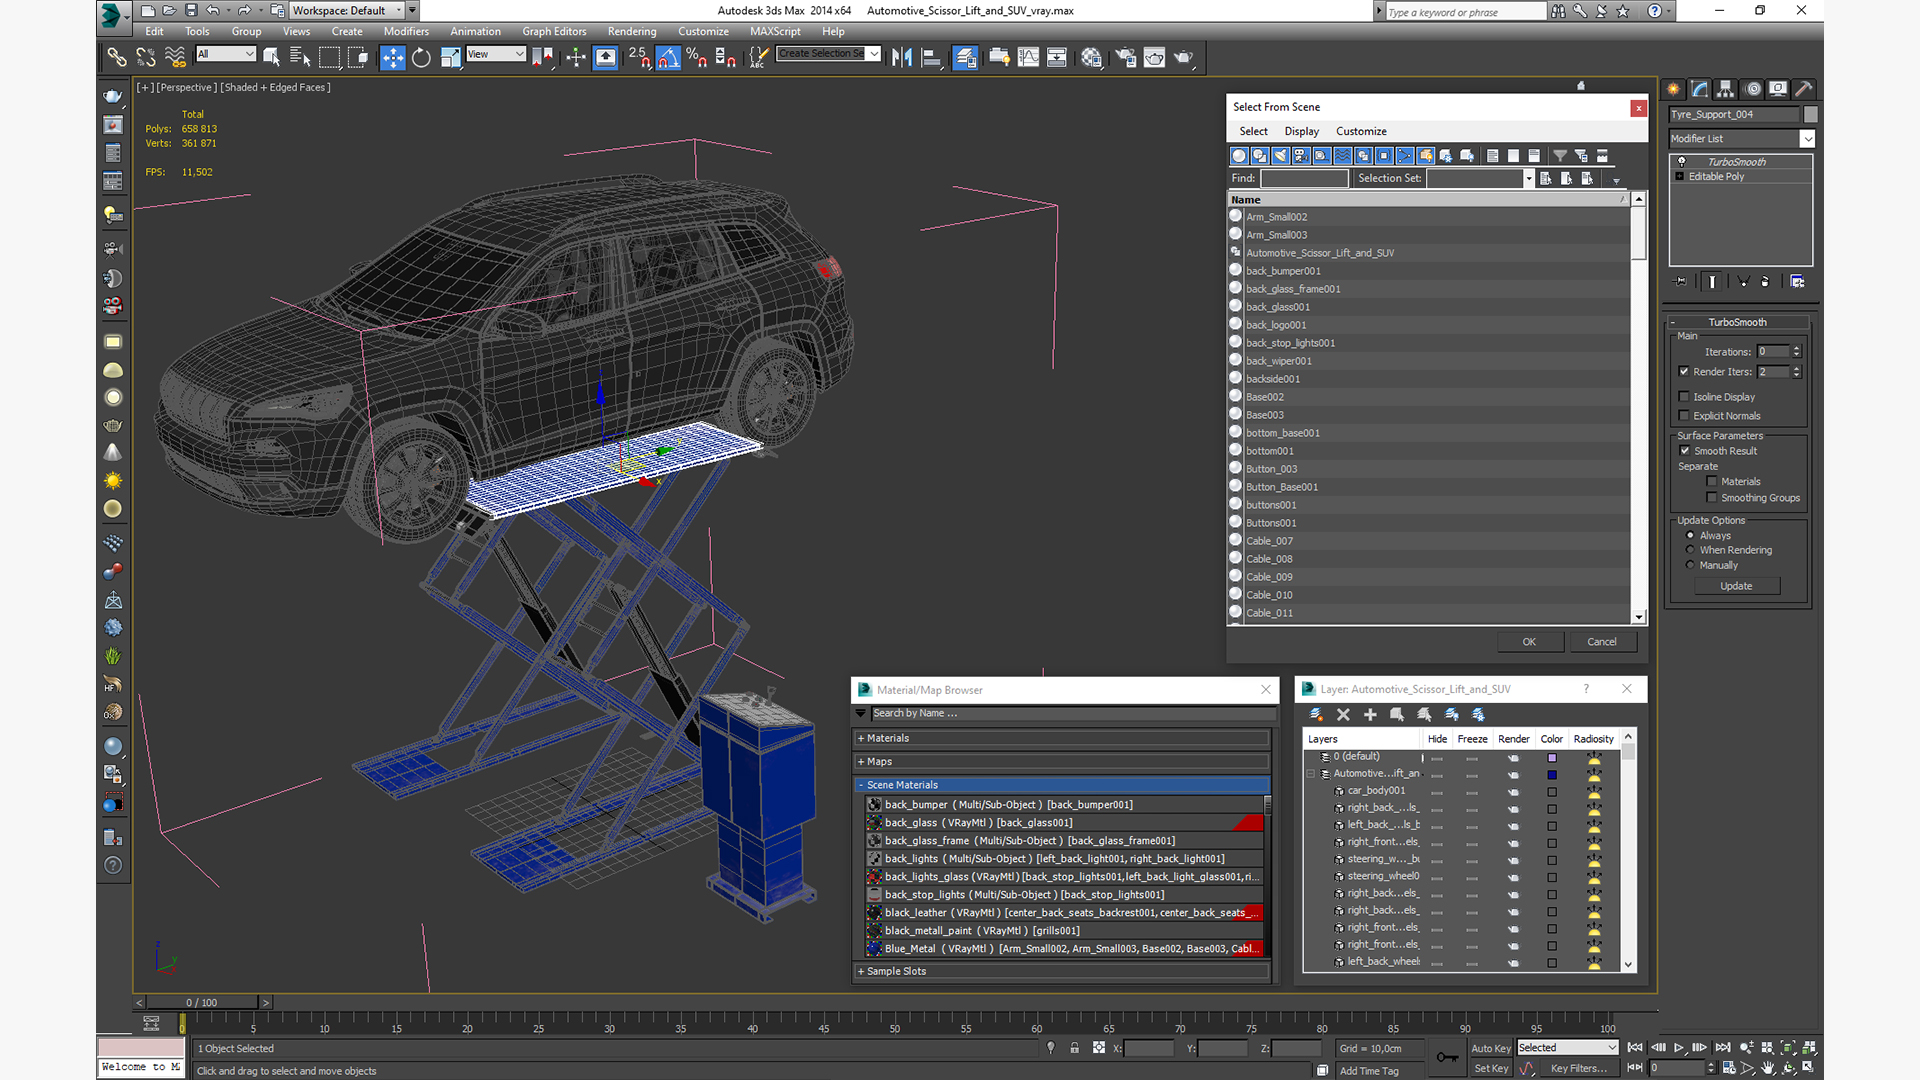This screenshot has height=1080, width=1920.
Task: Open Display menu in Select From Scene
Action: tap(1301, 131)
